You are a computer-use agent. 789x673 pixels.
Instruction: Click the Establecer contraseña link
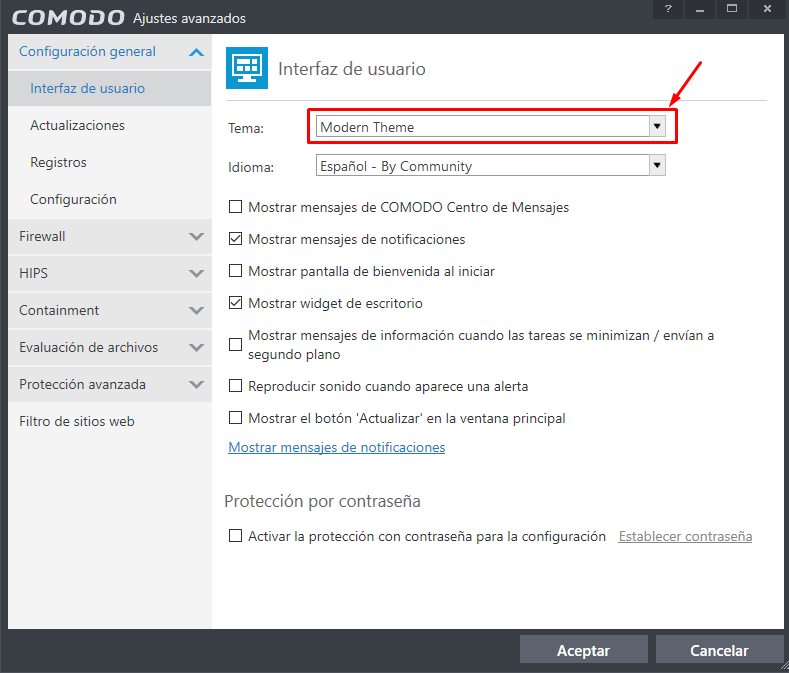[685, 536]
